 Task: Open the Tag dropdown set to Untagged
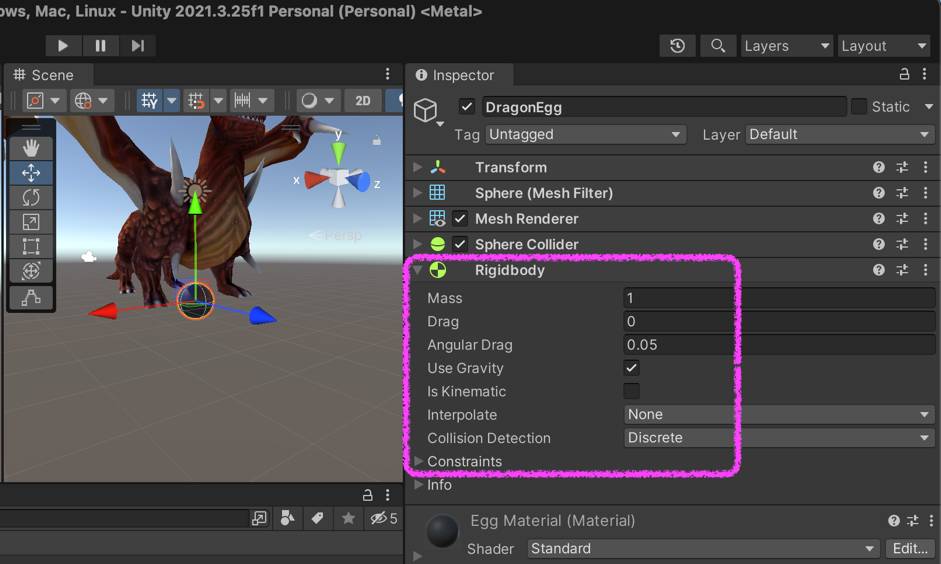coord(585,134)
